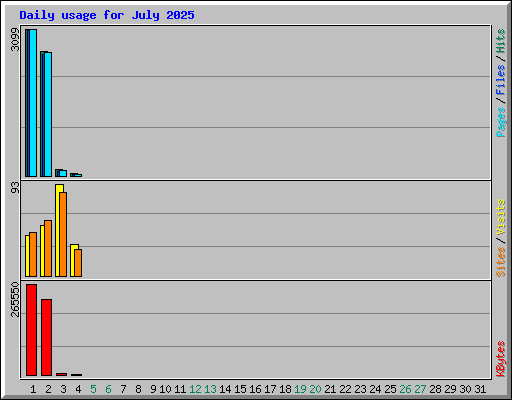Click day 2 on the x-axis
512x400 pixels.
click(x=48, y=389)
